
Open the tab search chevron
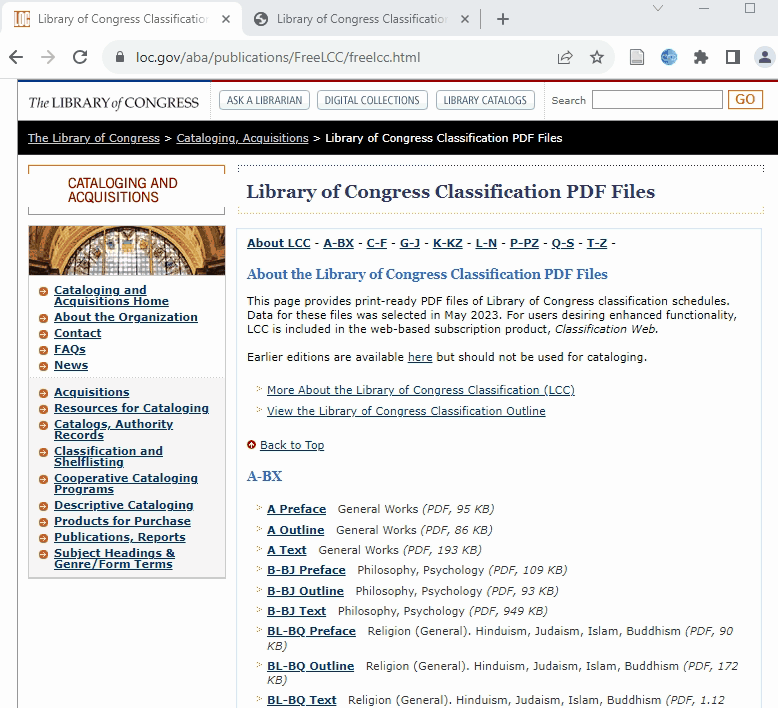[658, 8]
